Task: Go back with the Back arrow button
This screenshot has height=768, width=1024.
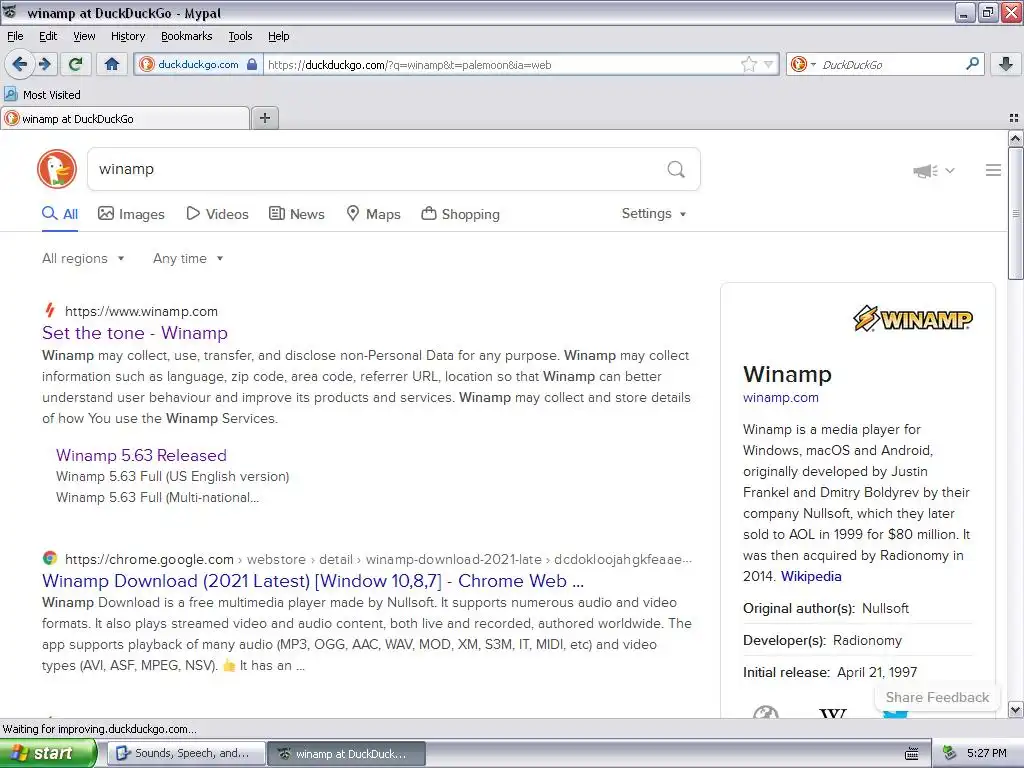Action: coord(19,64)
